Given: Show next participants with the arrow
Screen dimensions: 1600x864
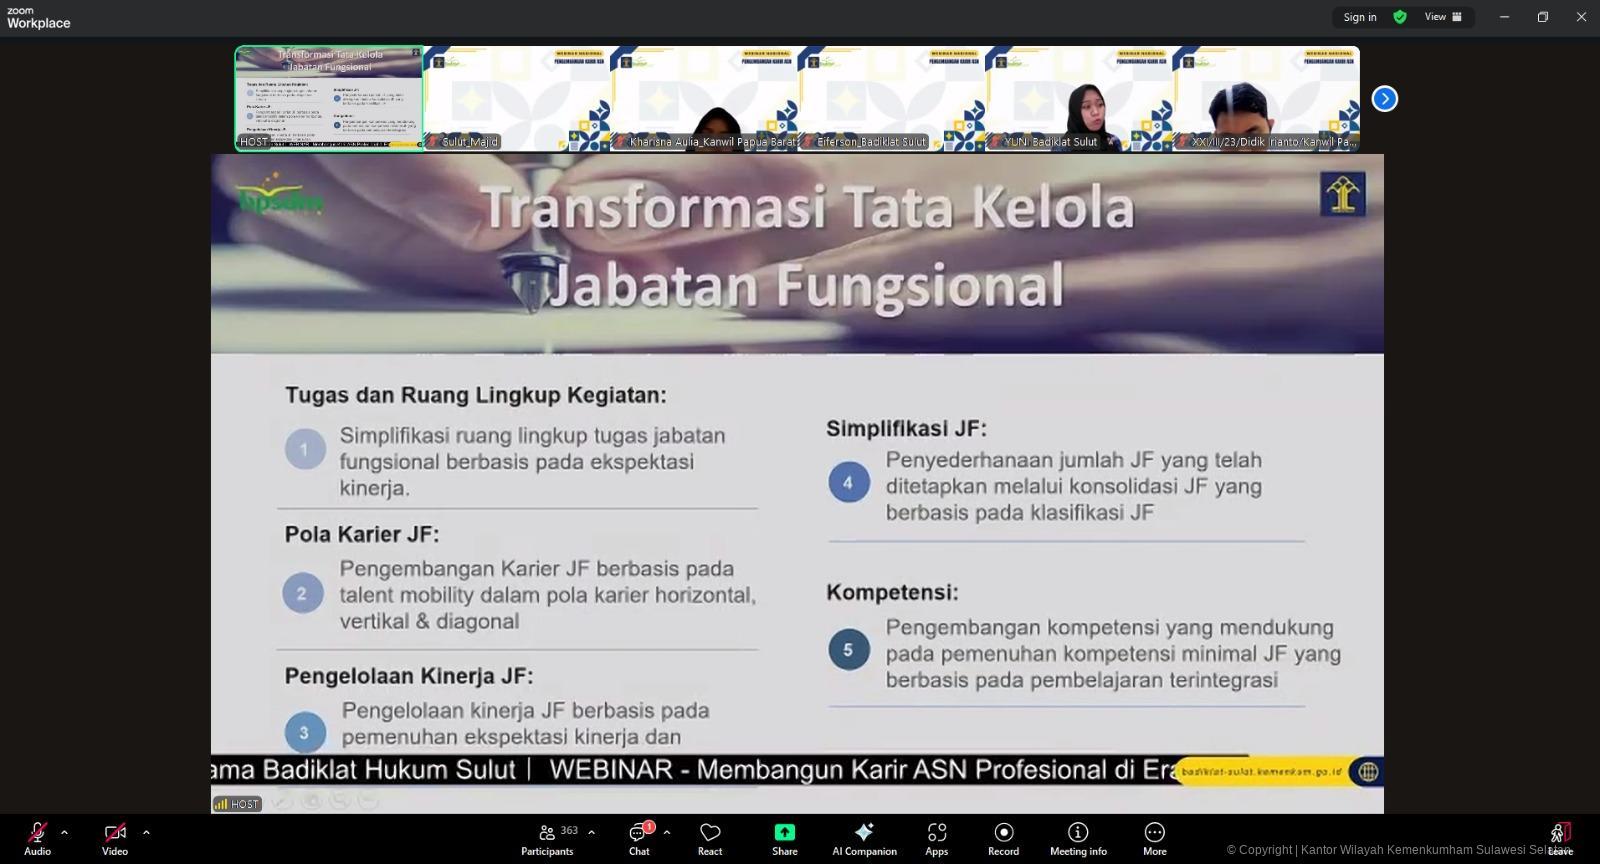Looking at the screenshot, I should (1385, 99).
